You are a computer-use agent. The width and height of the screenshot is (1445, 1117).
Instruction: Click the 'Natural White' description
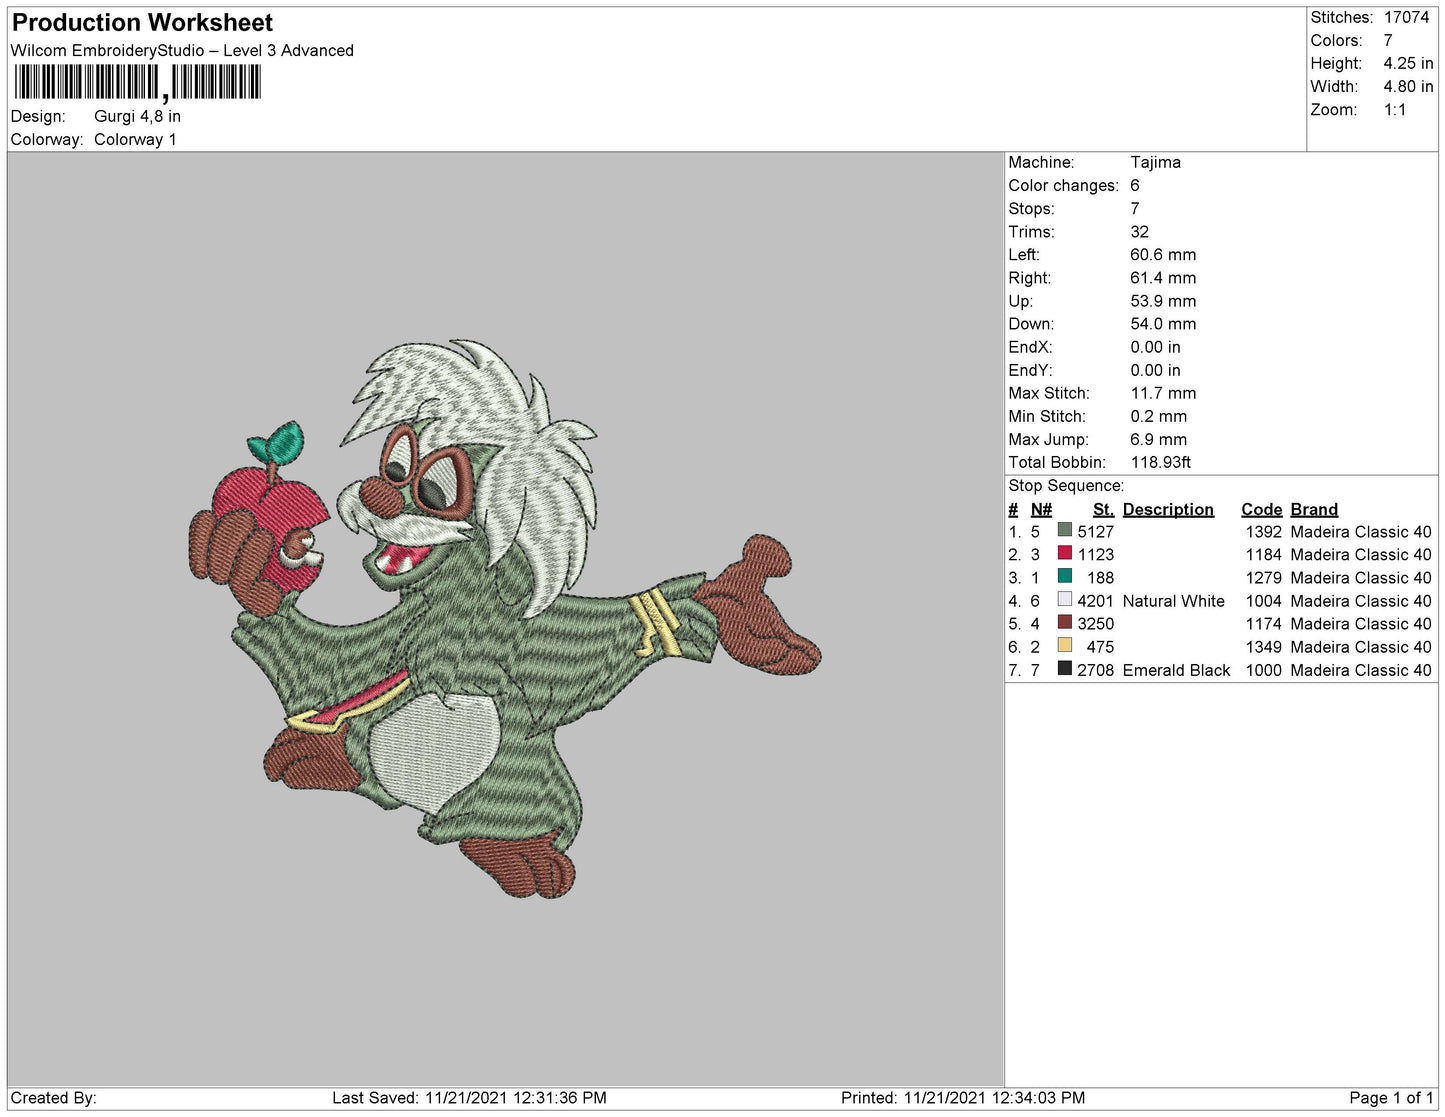click(1173, 600)
